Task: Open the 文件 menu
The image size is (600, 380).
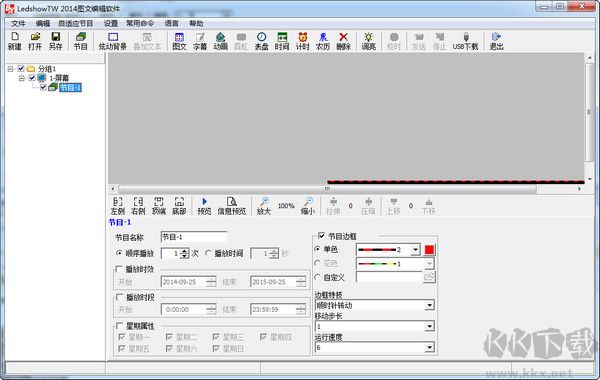Action: coord(18,23)
